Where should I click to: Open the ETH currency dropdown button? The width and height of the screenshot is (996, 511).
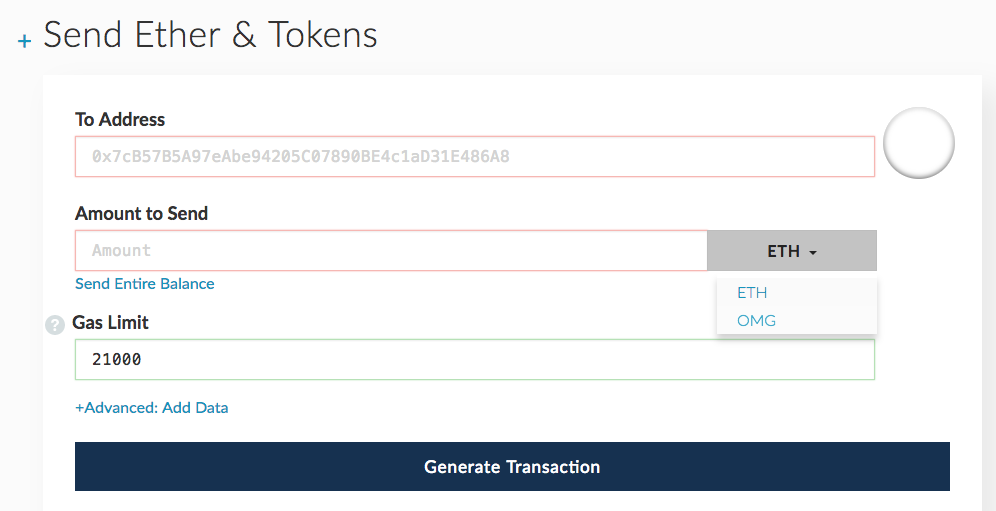click(x=791, y=251)
